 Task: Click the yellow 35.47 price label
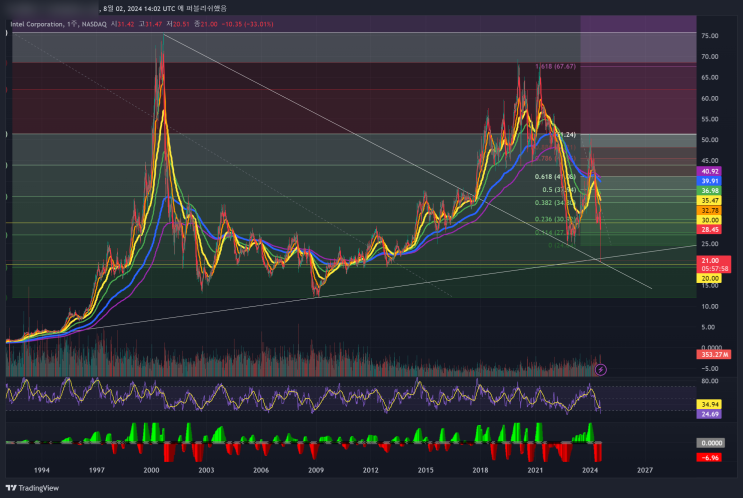click(709, 200)
